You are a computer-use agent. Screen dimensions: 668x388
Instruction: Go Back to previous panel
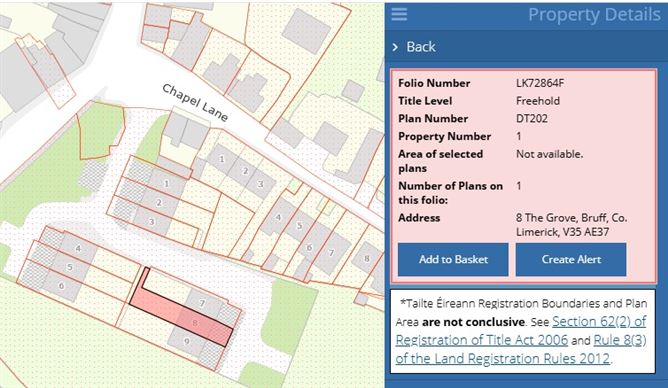point(420,46)
